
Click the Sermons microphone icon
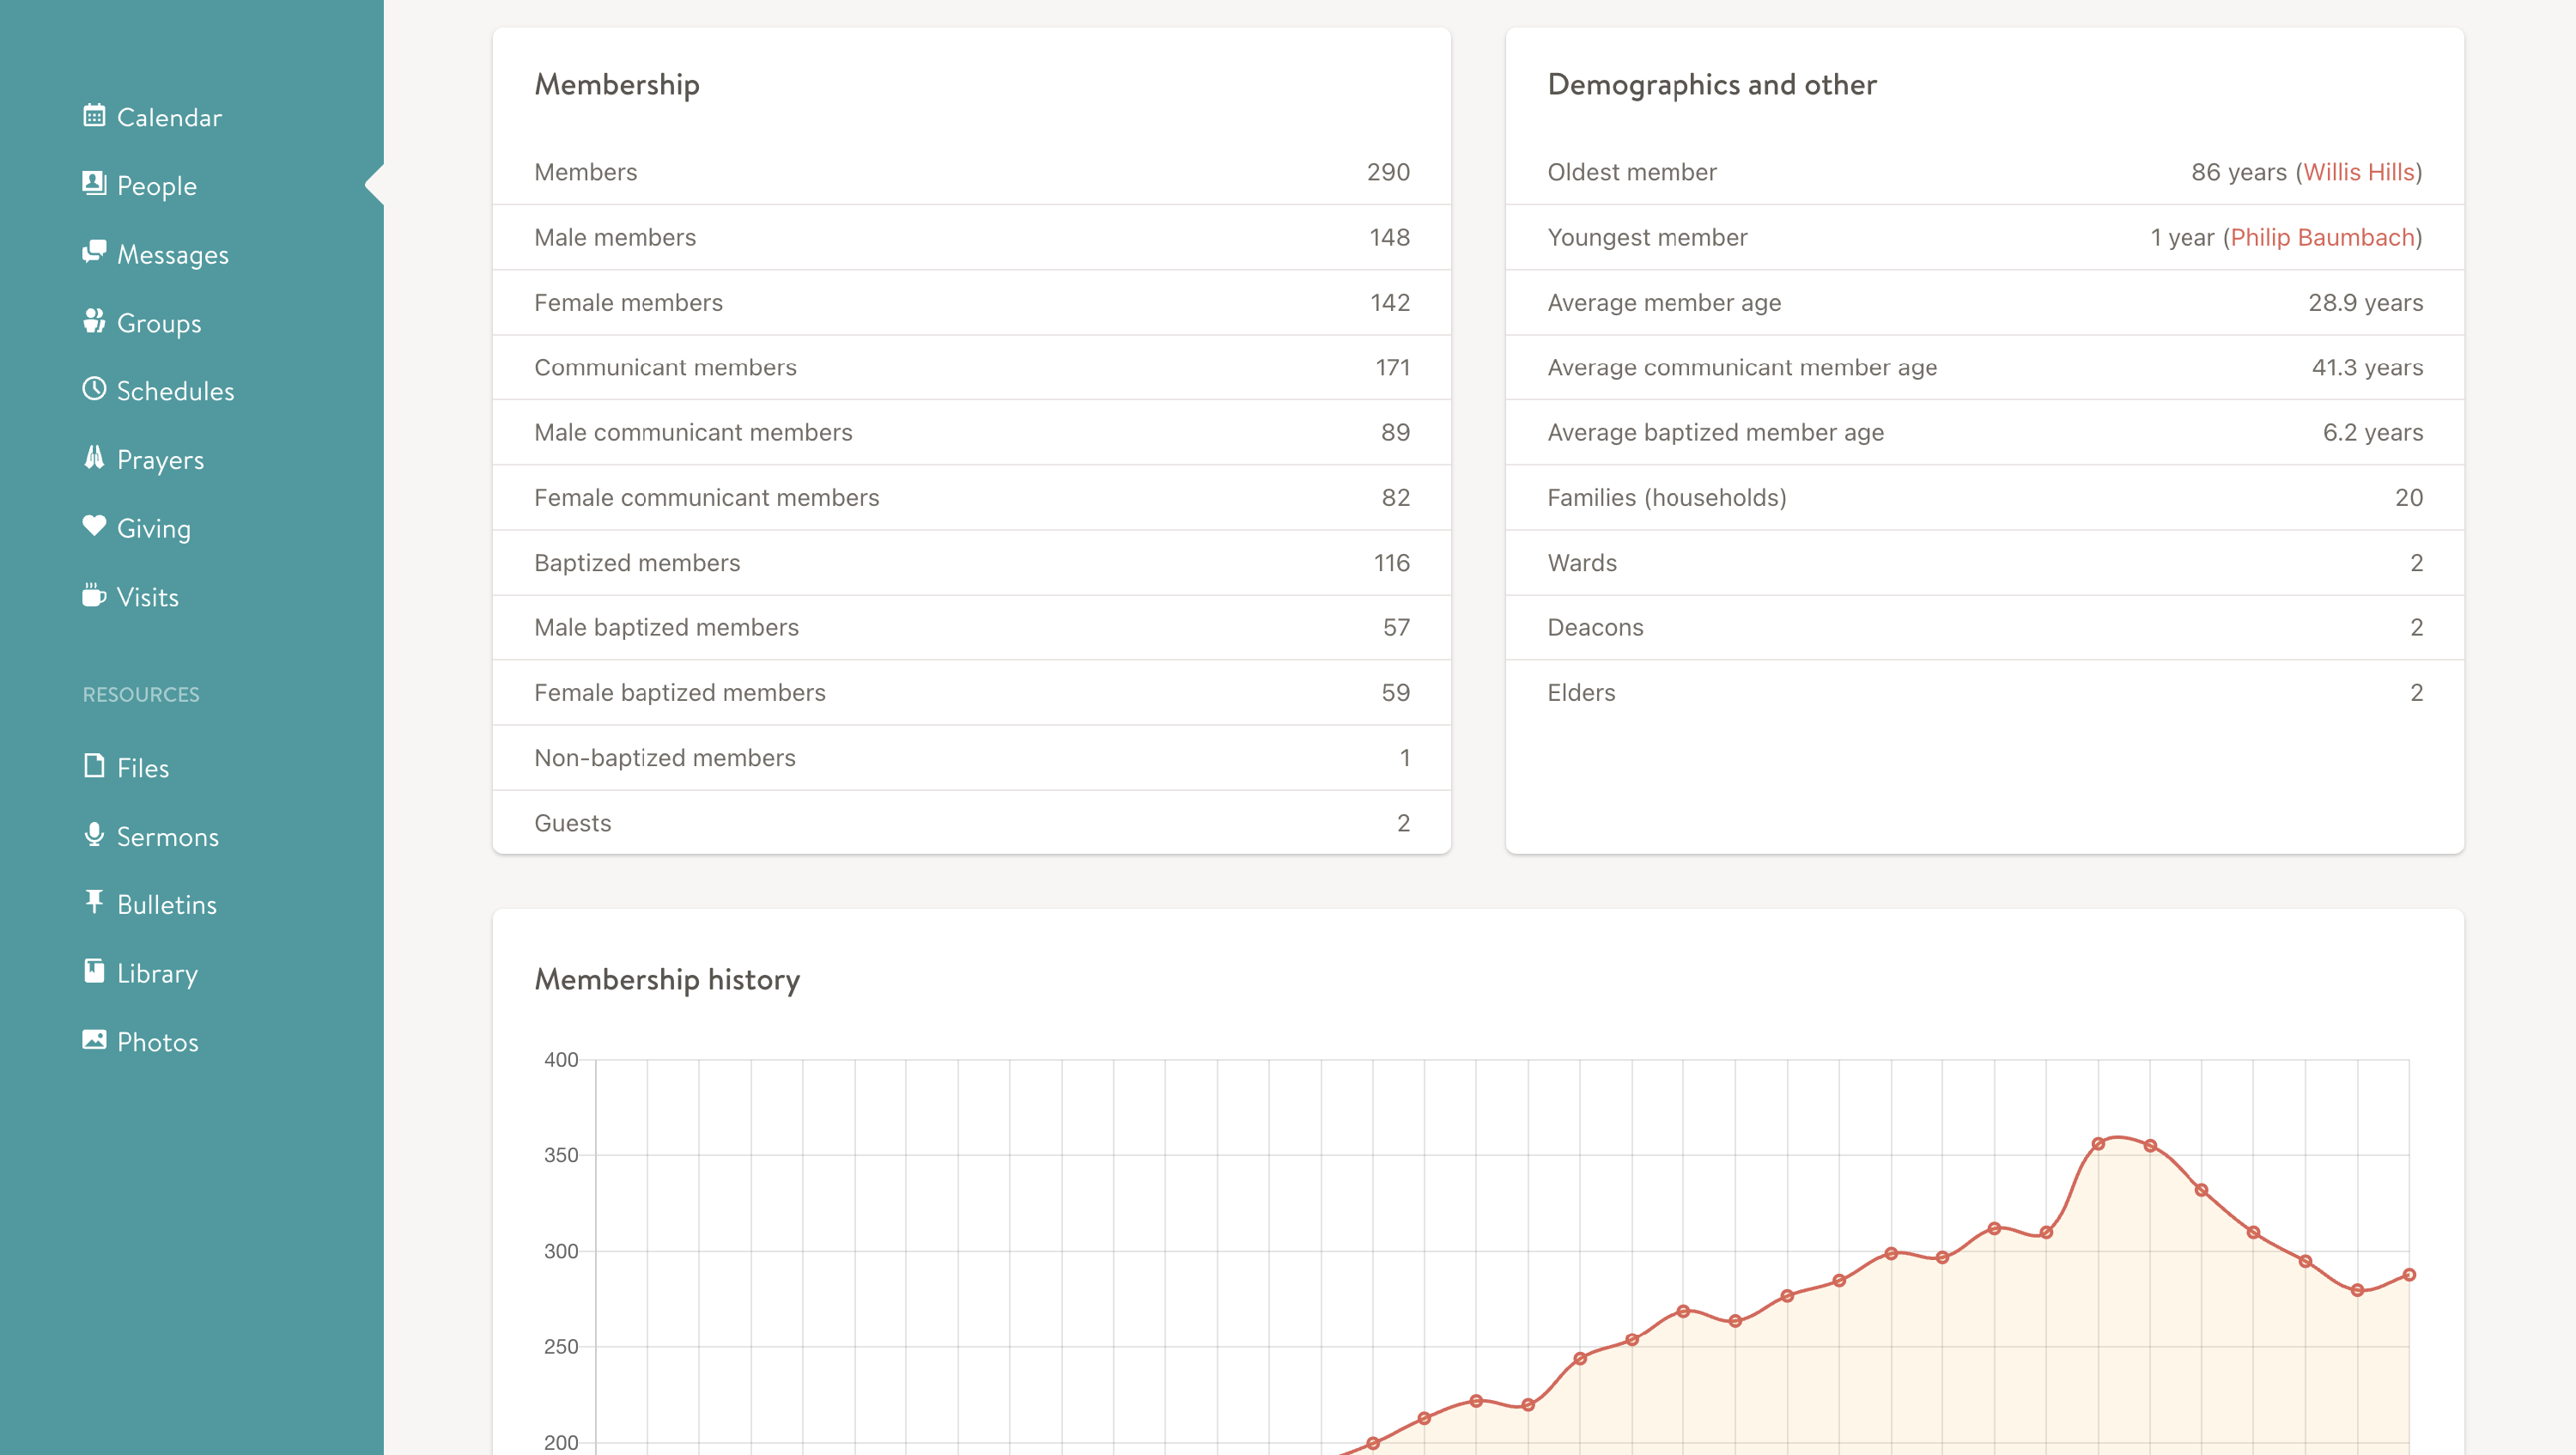(94, 835)
